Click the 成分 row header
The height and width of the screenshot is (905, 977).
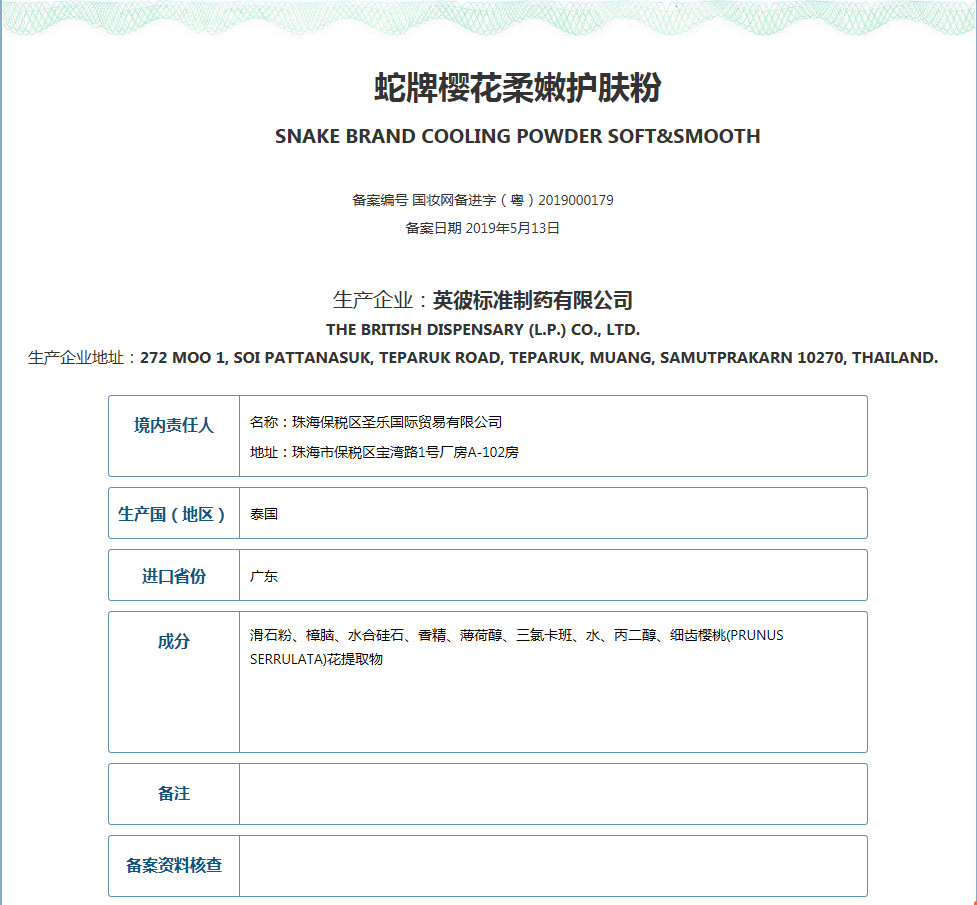(x=174, y=641)
